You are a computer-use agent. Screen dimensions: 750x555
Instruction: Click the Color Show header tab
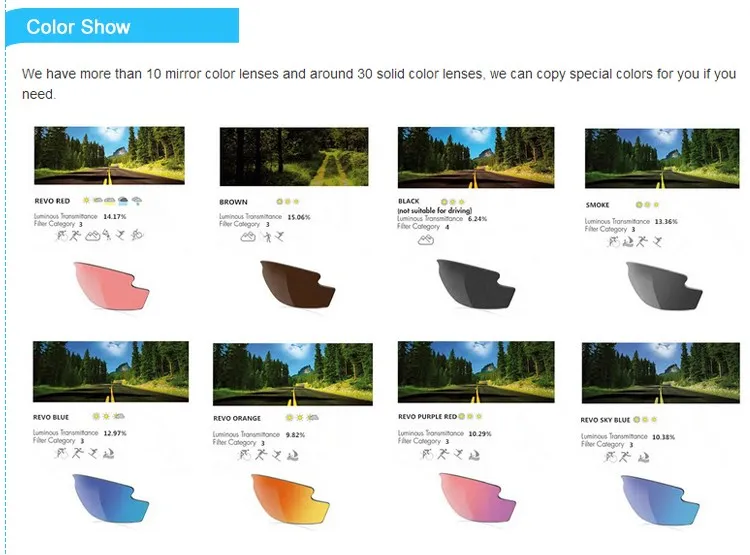pyautogui.click(x=78, y=27)
